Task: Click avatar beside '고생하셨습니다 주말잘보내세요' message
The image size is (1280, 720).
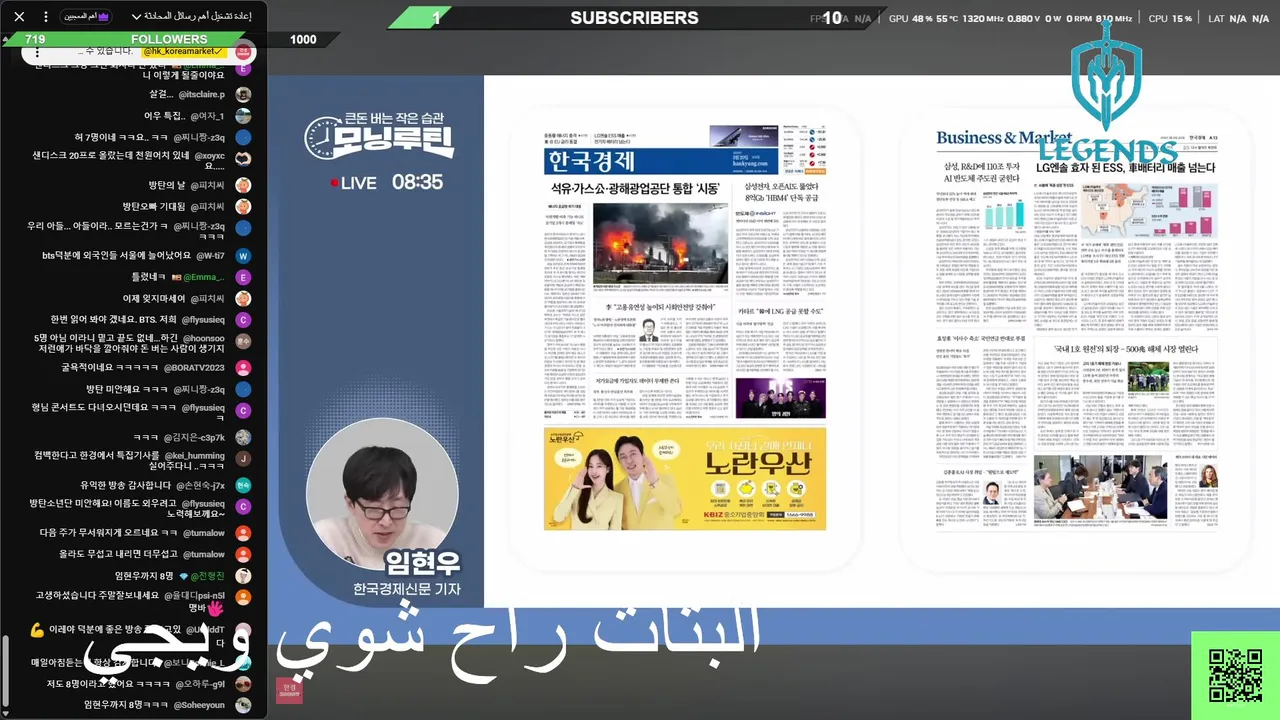Action: click(243, 597)
